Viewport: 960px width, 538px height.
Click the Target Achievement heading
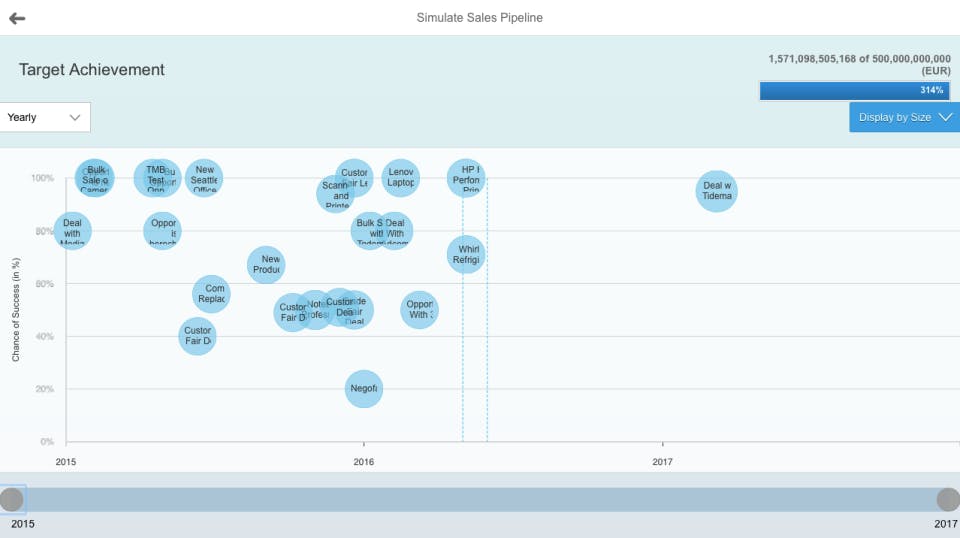92,70
